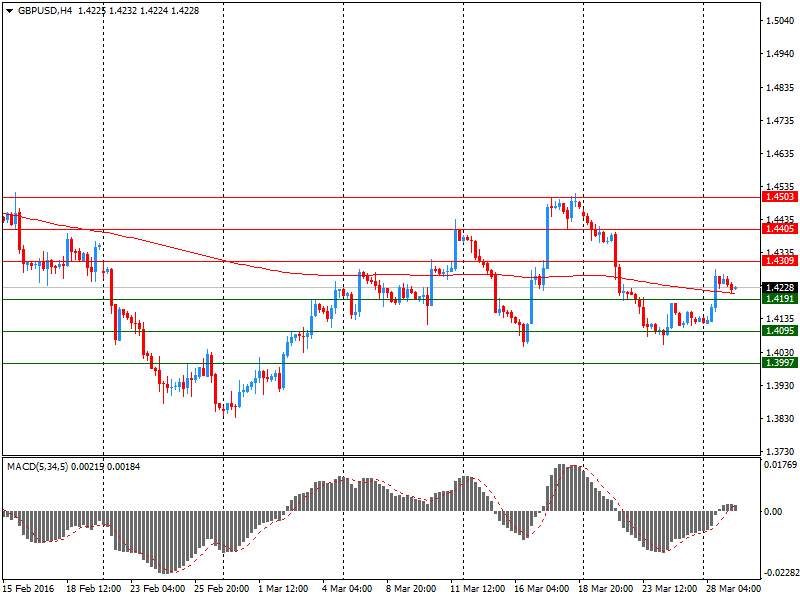Select the 0.00 MACD zero level label
800x600 pixels.
point(773,512)
